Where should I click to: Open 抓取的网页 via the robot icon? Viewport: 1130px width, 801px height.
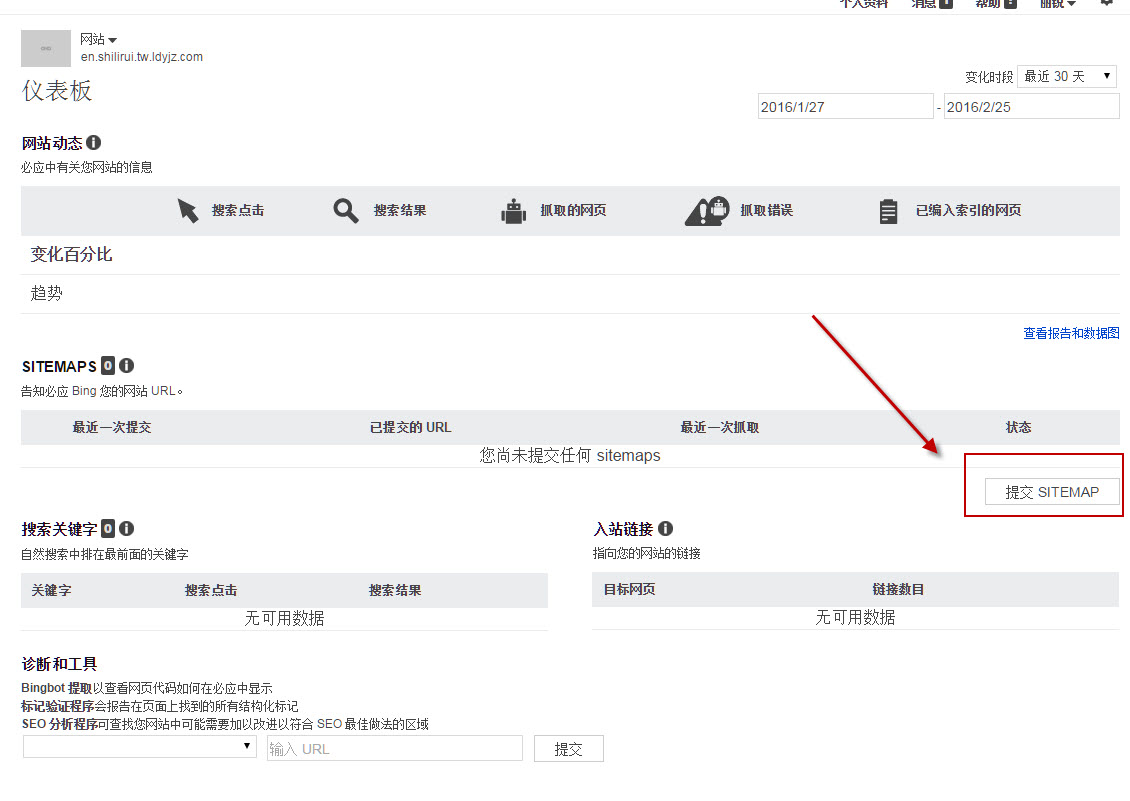513,210
